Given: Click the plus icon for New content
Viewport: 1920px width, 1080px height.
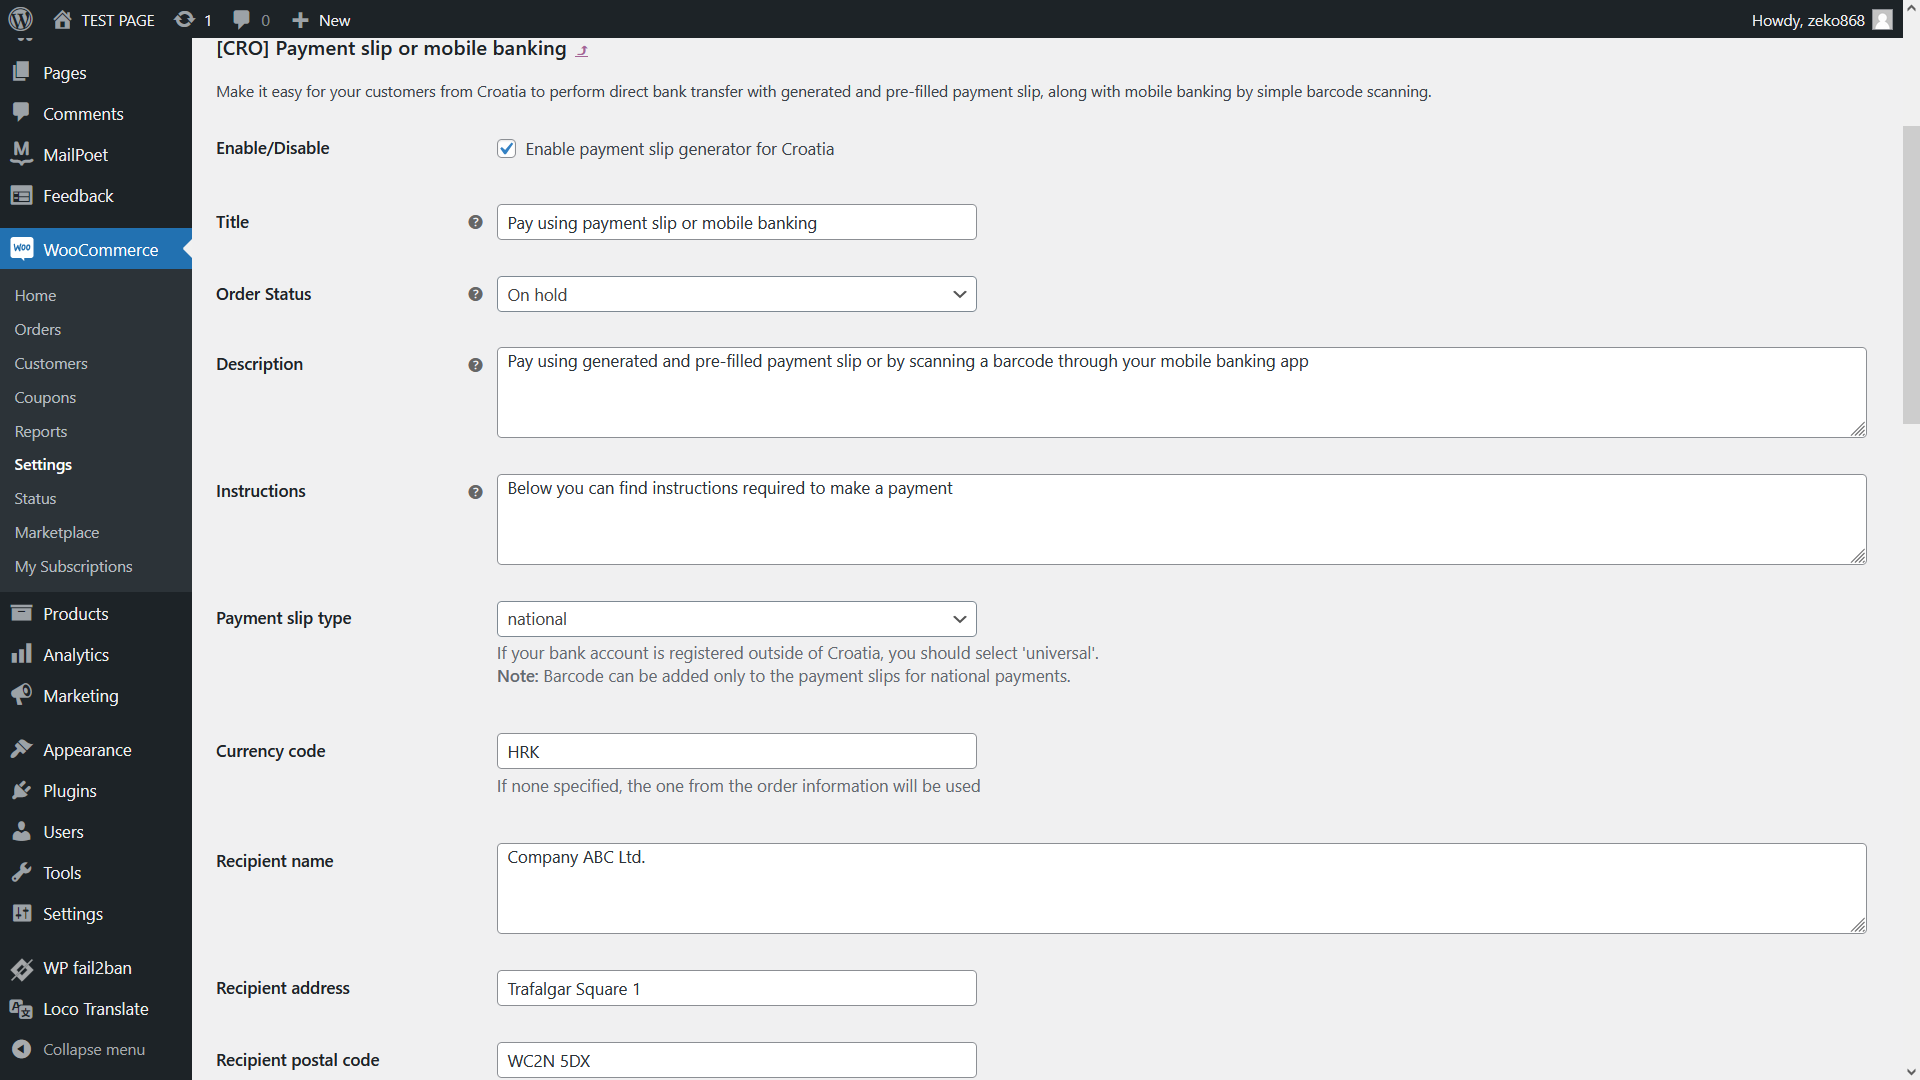Looking at the screenshot, I should coord(300,20).
